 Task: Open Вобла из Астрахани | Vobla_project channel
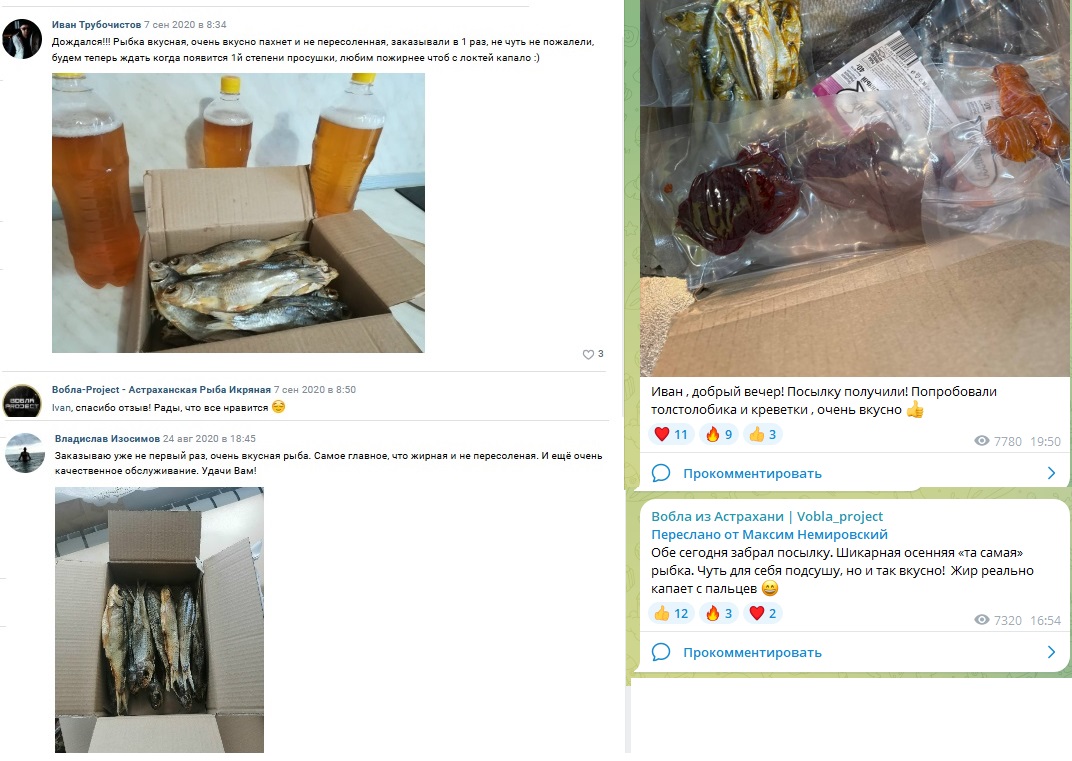coord(766,516)
